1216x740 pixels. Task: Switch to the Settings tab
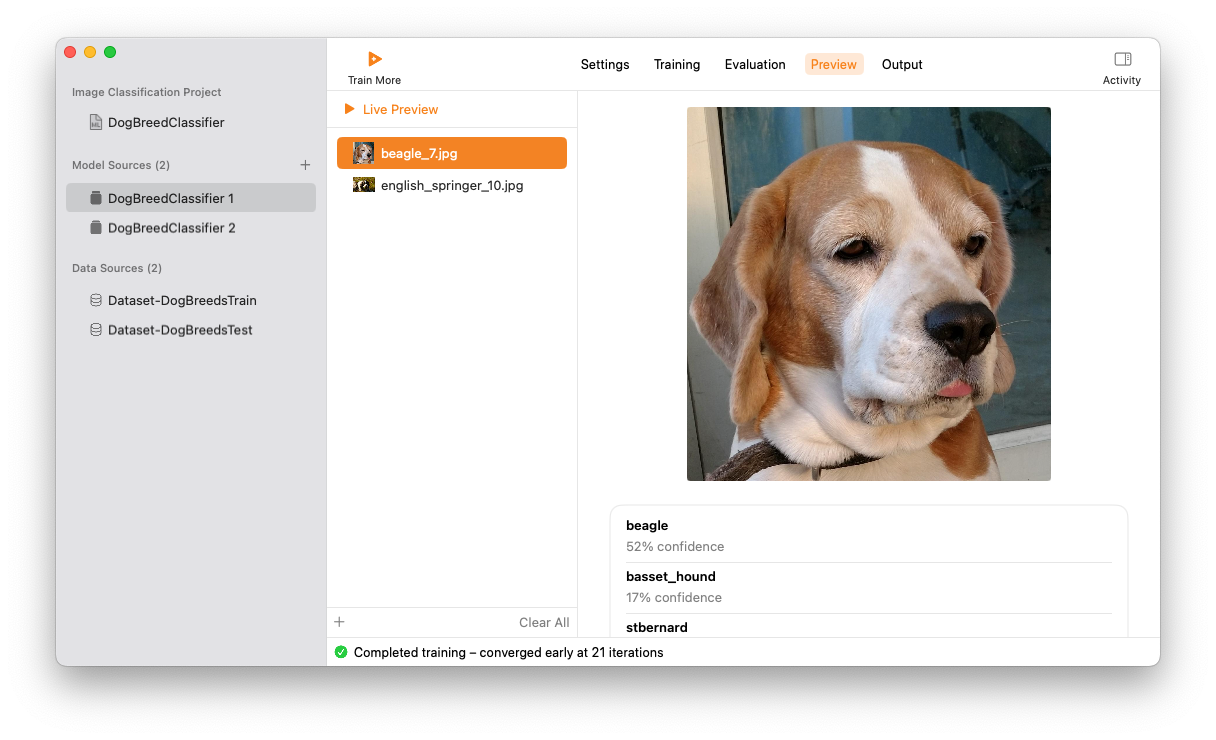[x=605, y=64]
